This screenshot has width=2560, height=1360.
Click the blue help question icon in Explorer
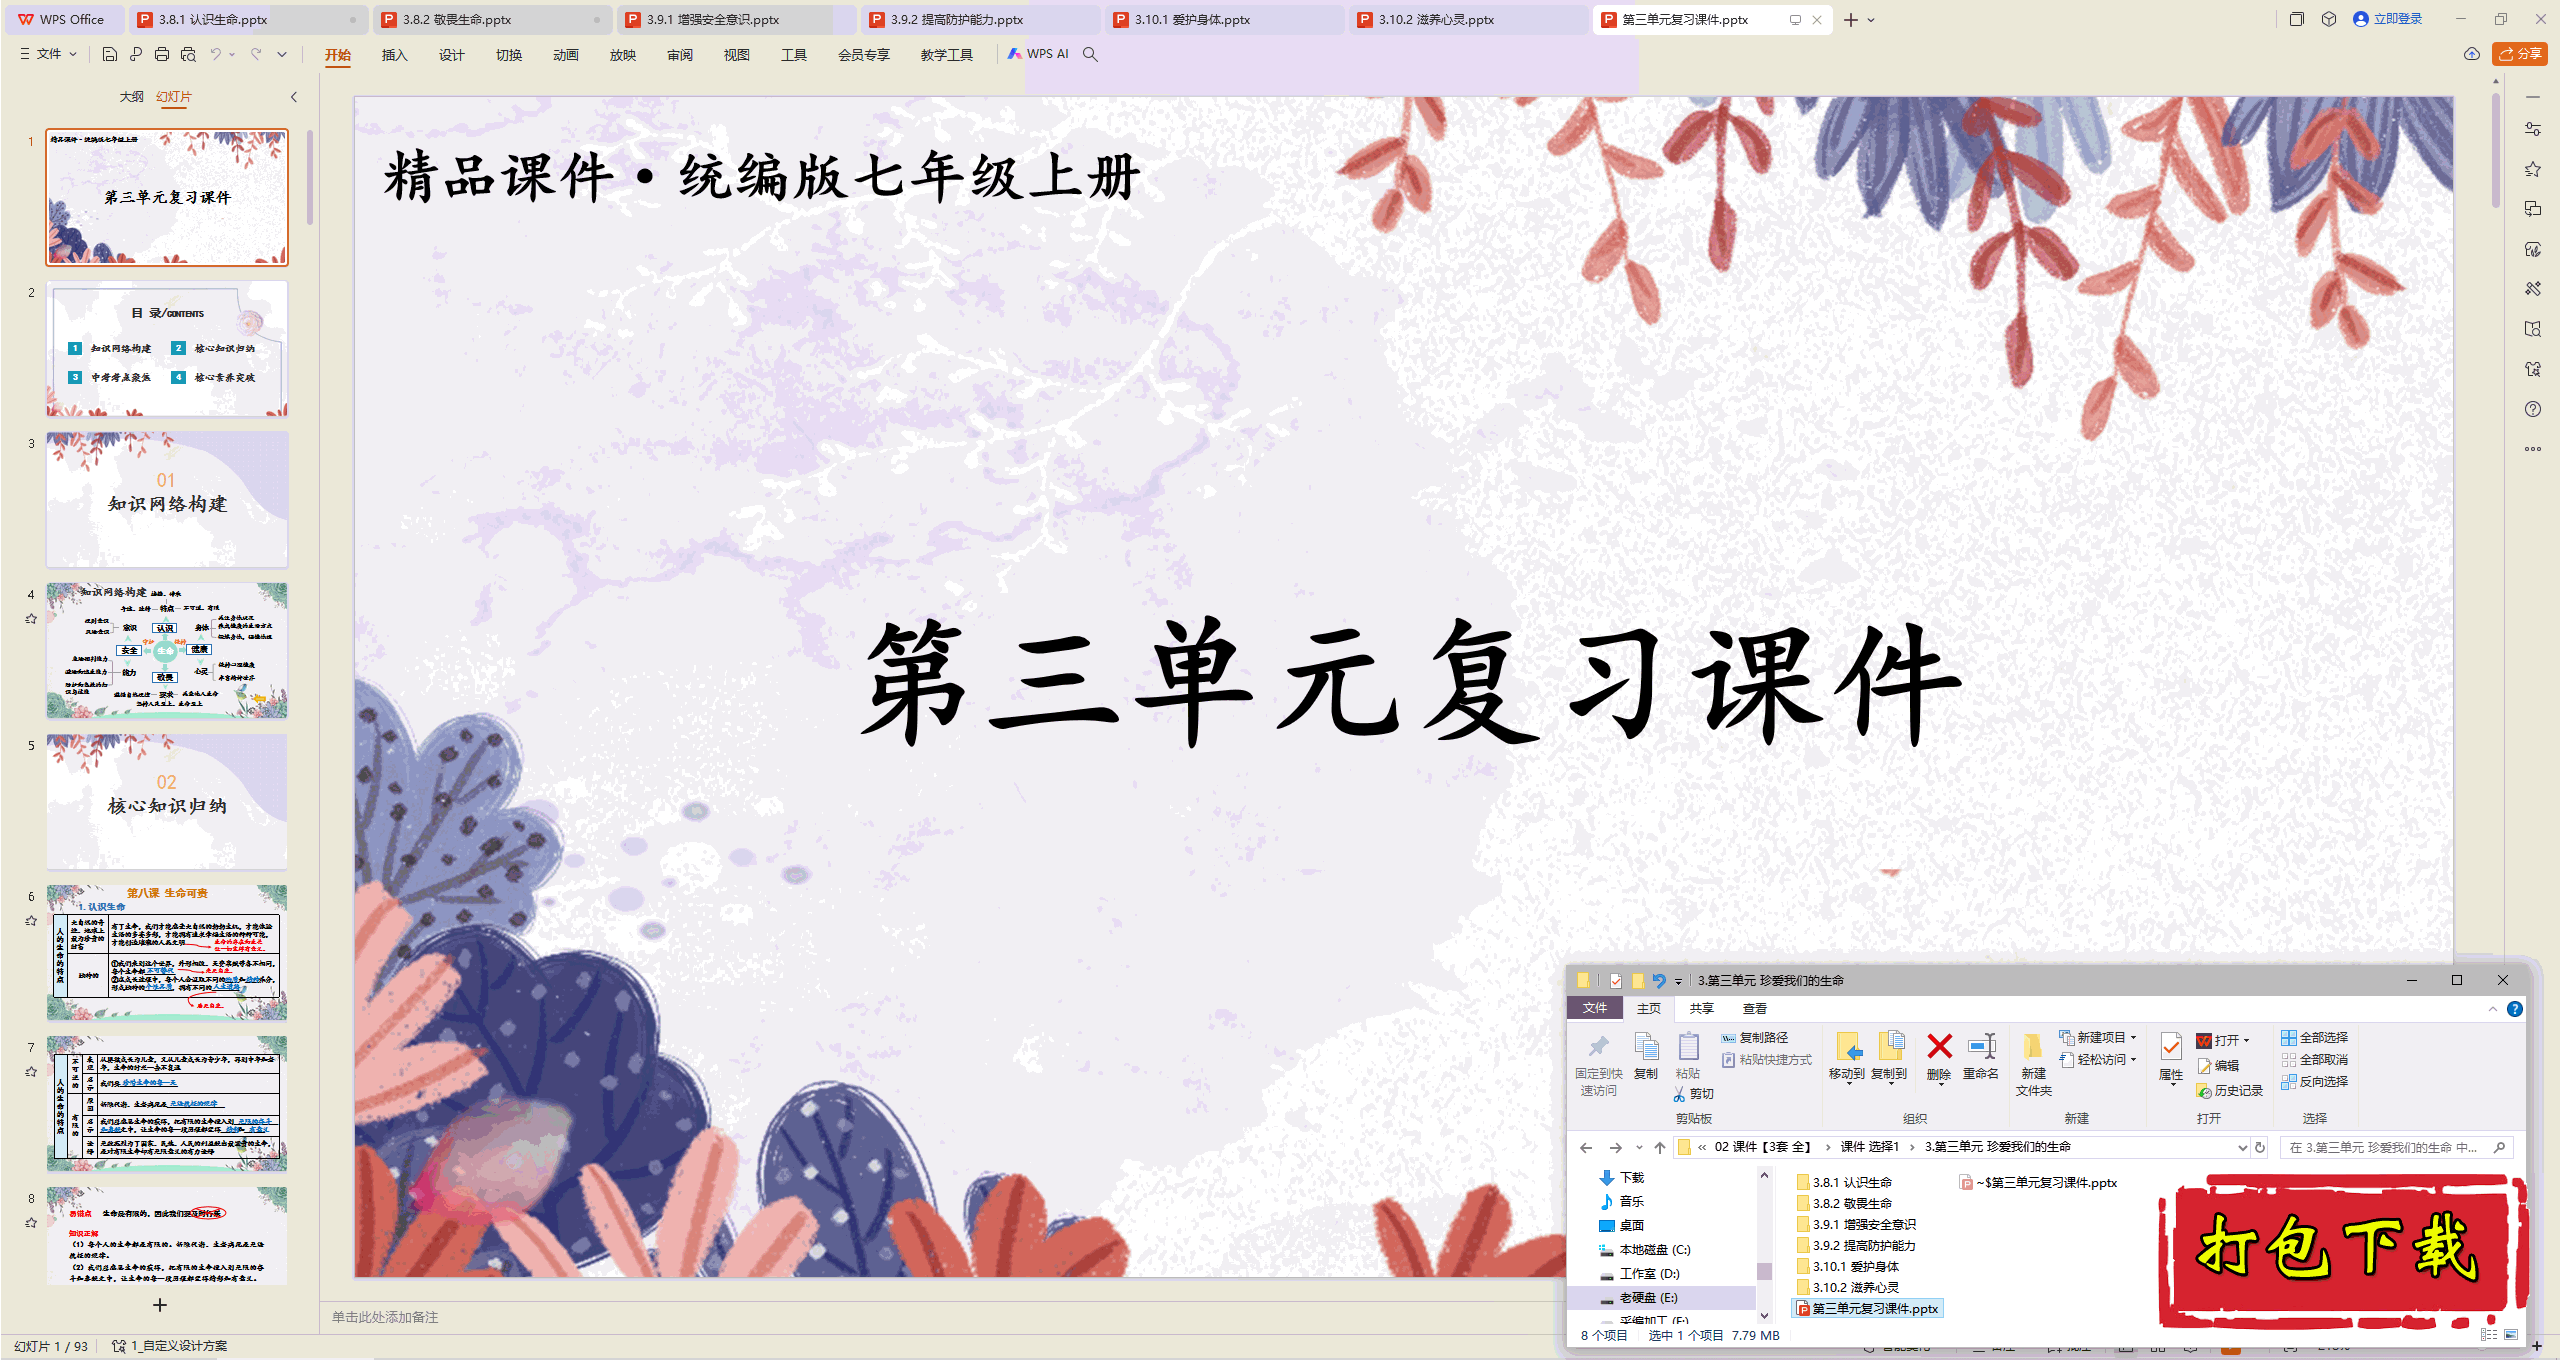click(2515, 1009)
